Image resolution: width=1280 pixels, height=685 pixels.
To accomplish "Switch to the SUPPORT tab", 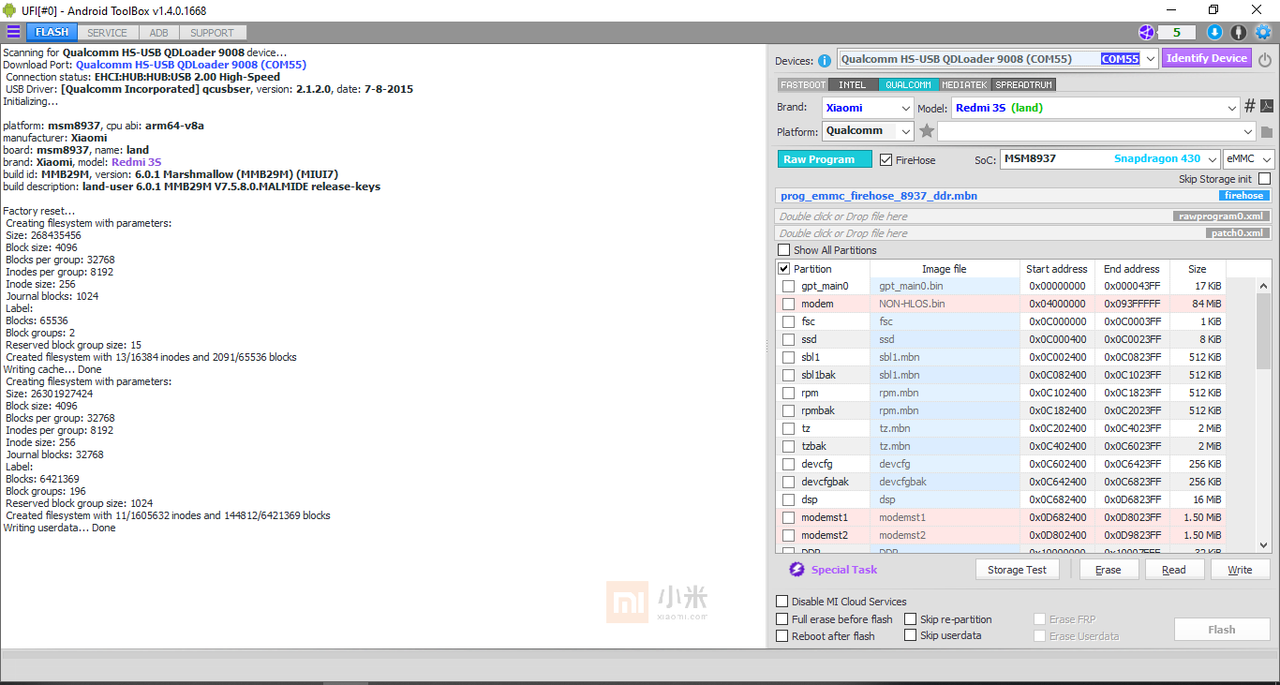I will [x=212, y=32].
